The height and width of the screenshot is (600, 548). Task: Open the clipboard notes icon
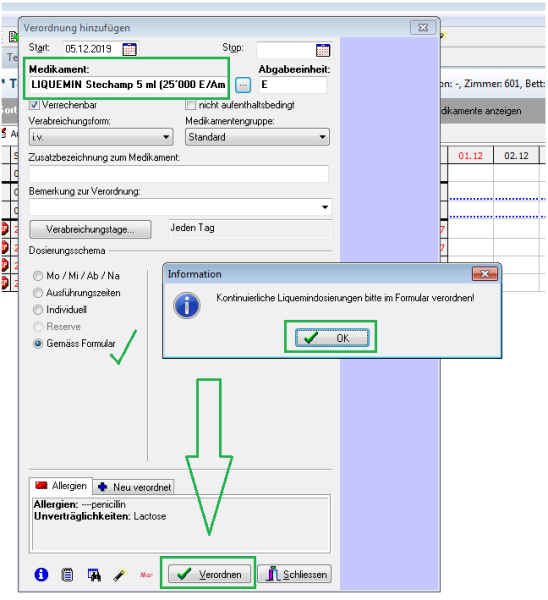coord(67,574)
